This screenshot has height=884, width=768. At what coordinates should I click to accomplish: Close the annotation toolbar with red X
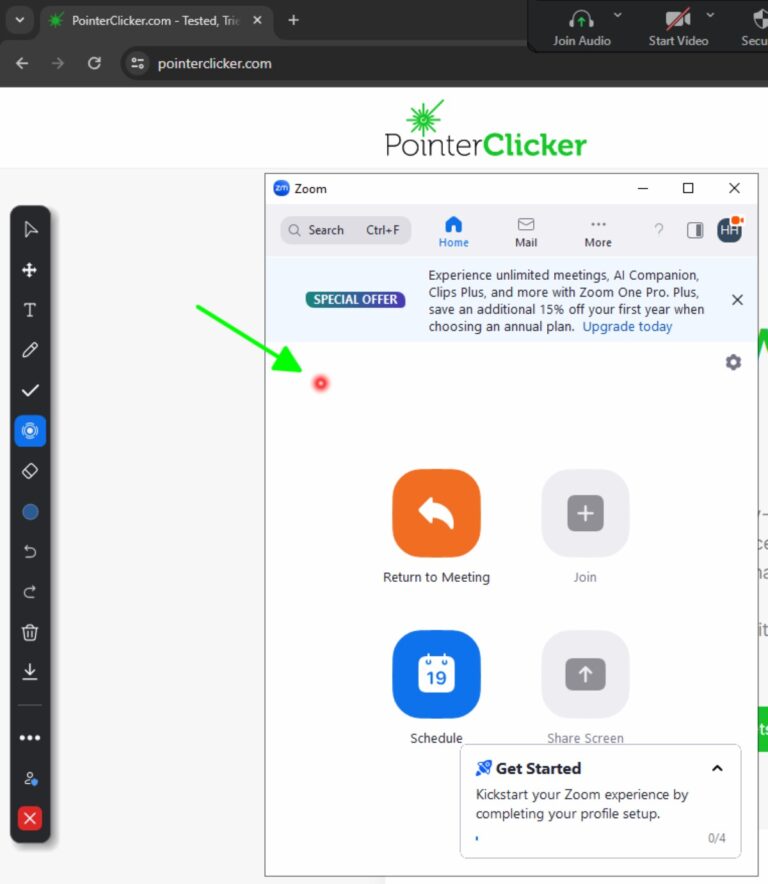(30, 818)
